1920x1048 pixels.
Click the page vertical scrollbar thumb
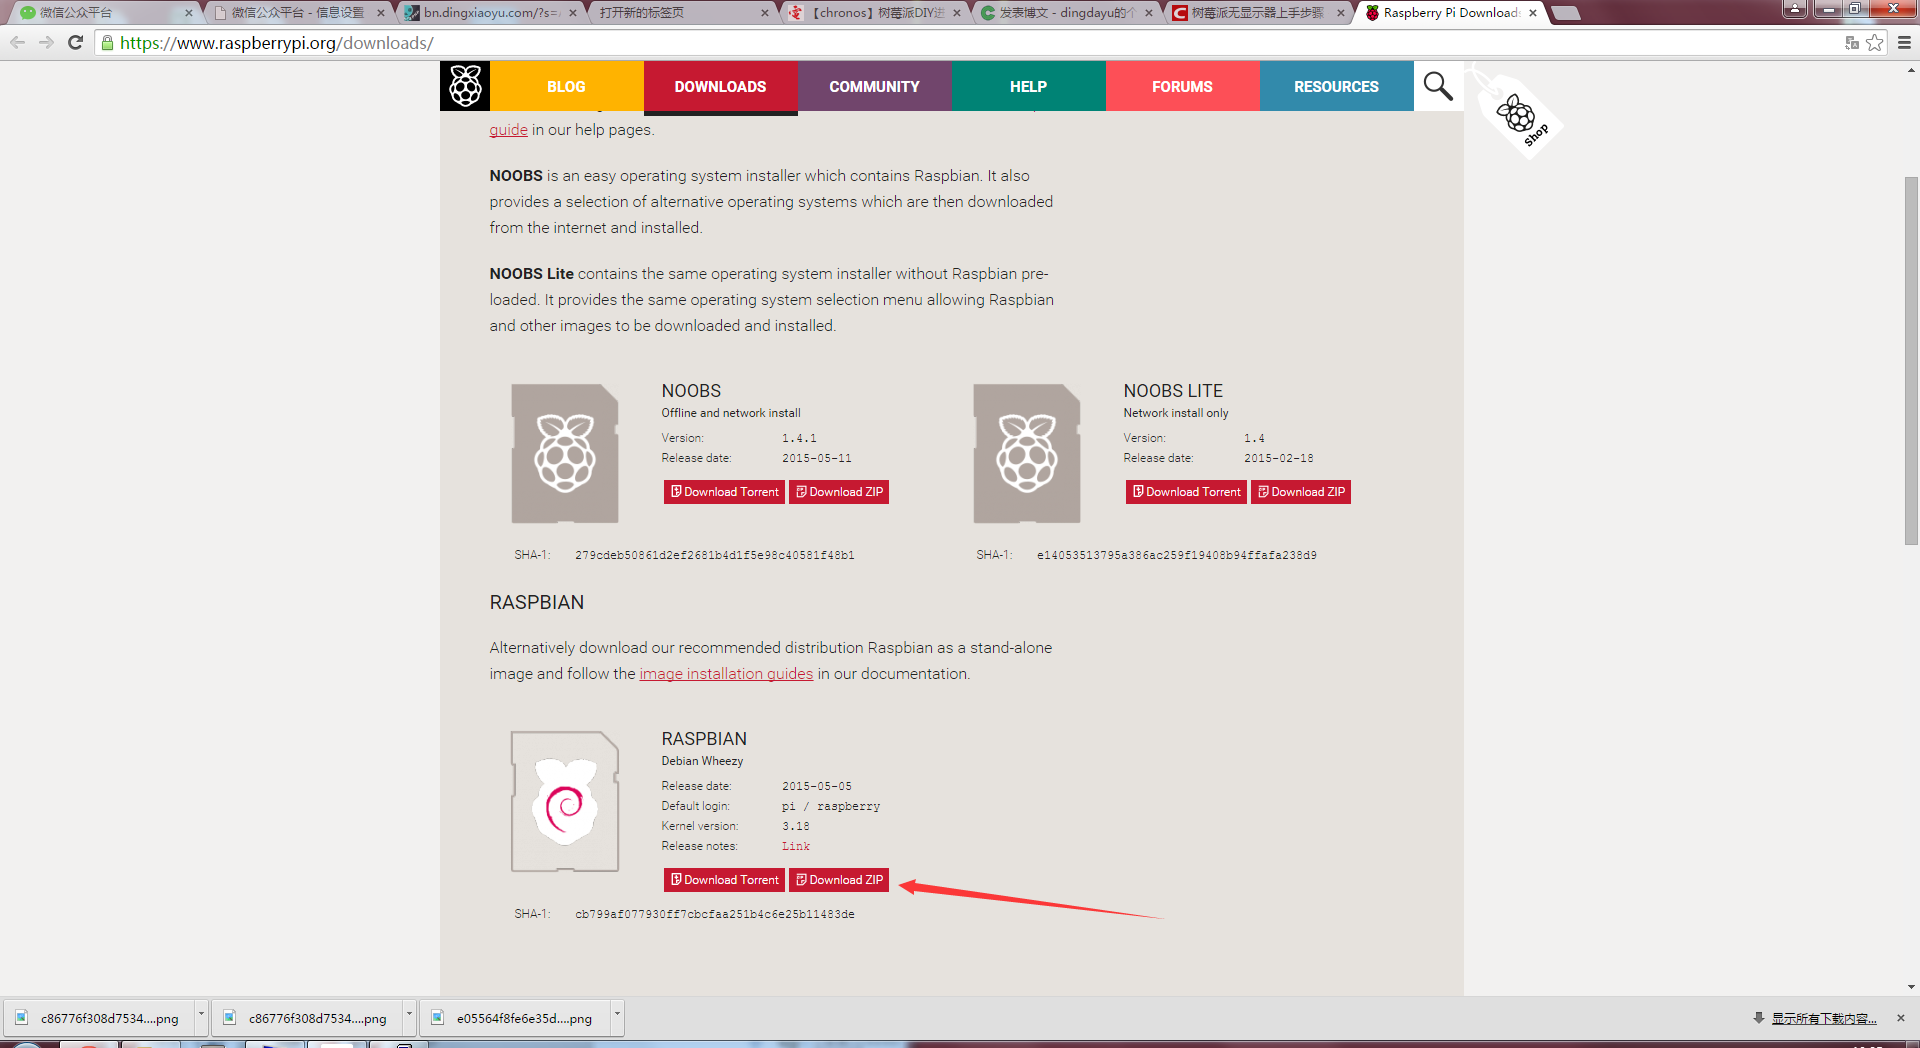click(1911, 360)
